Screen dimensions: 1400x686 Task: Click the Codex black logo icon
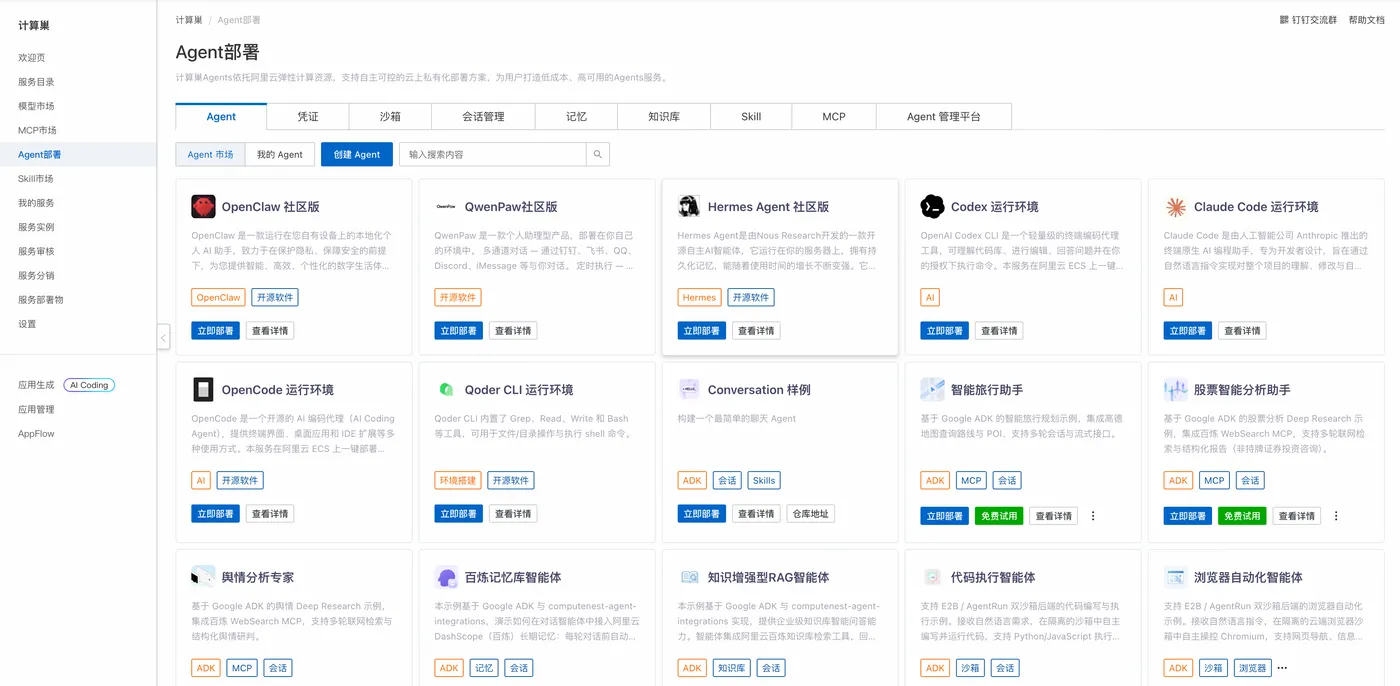coord(932,207)
